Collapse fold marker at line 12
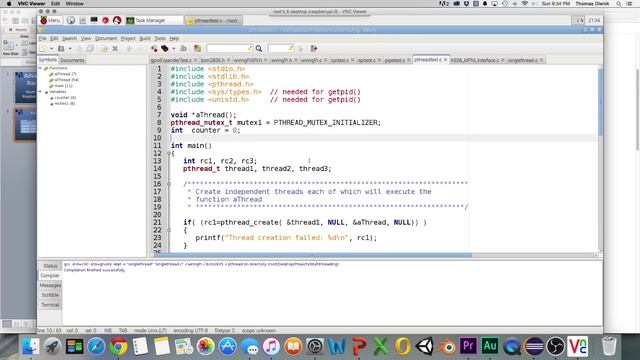 pyautogui.click(x=169, y=153)
